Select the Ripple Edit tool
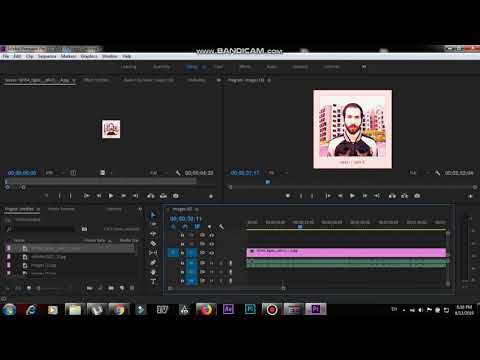Screen dimensions: 480x360 point(153,234)
